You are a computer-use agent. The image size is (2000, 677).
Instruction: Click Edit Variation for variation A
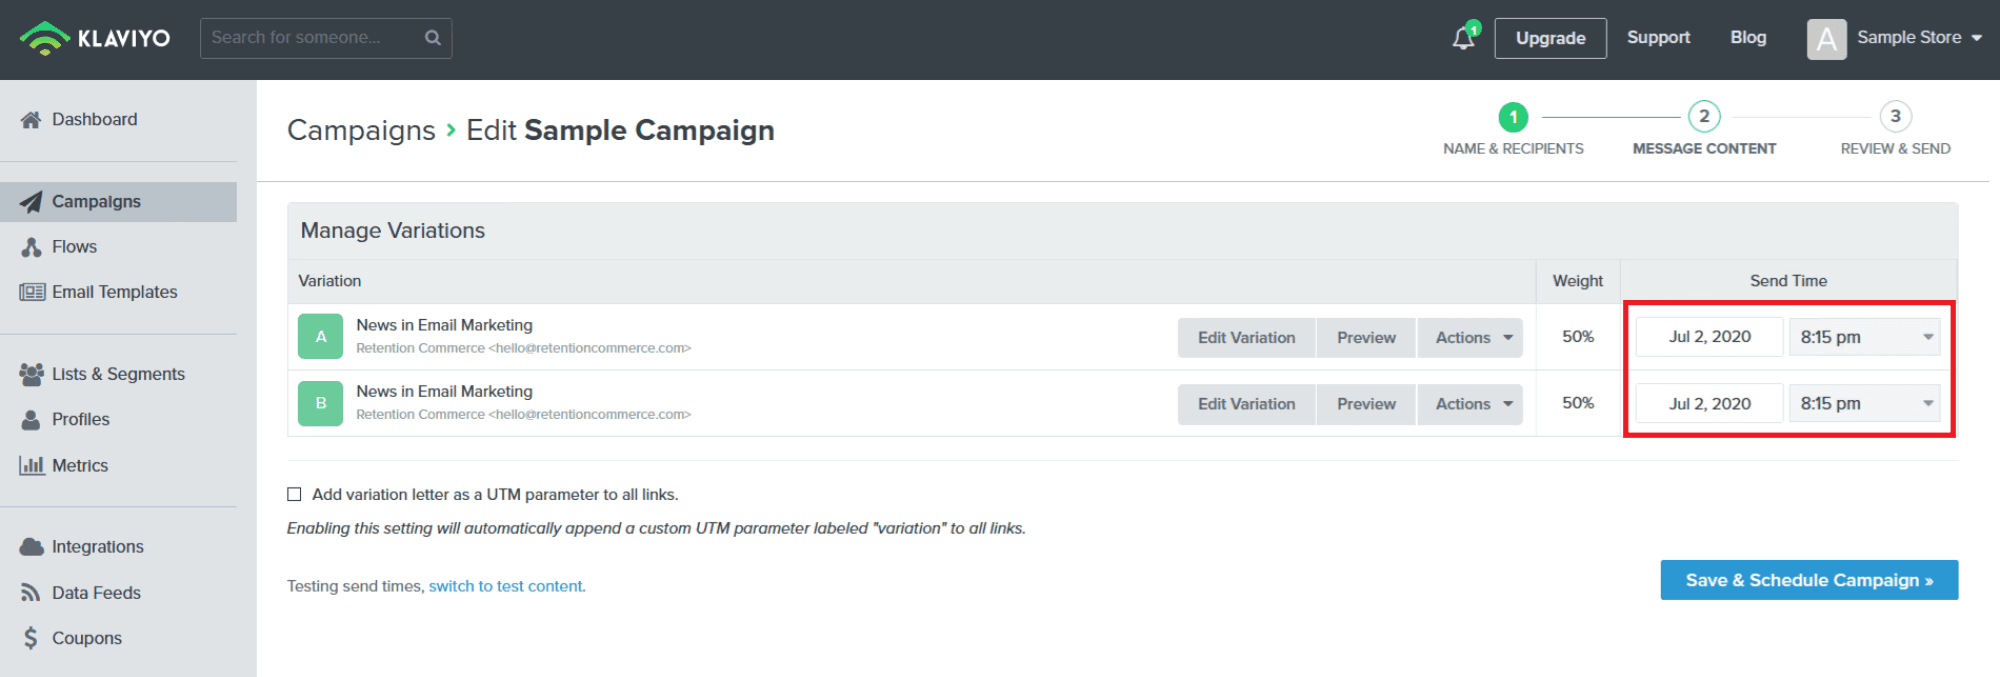(x=1246, y=338)
